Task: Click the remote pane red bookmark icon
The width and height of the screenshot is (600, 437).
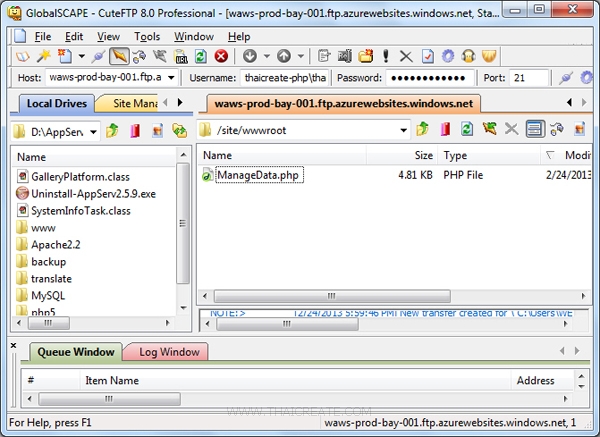Action: pyautogui.click(x=445, y=129)
